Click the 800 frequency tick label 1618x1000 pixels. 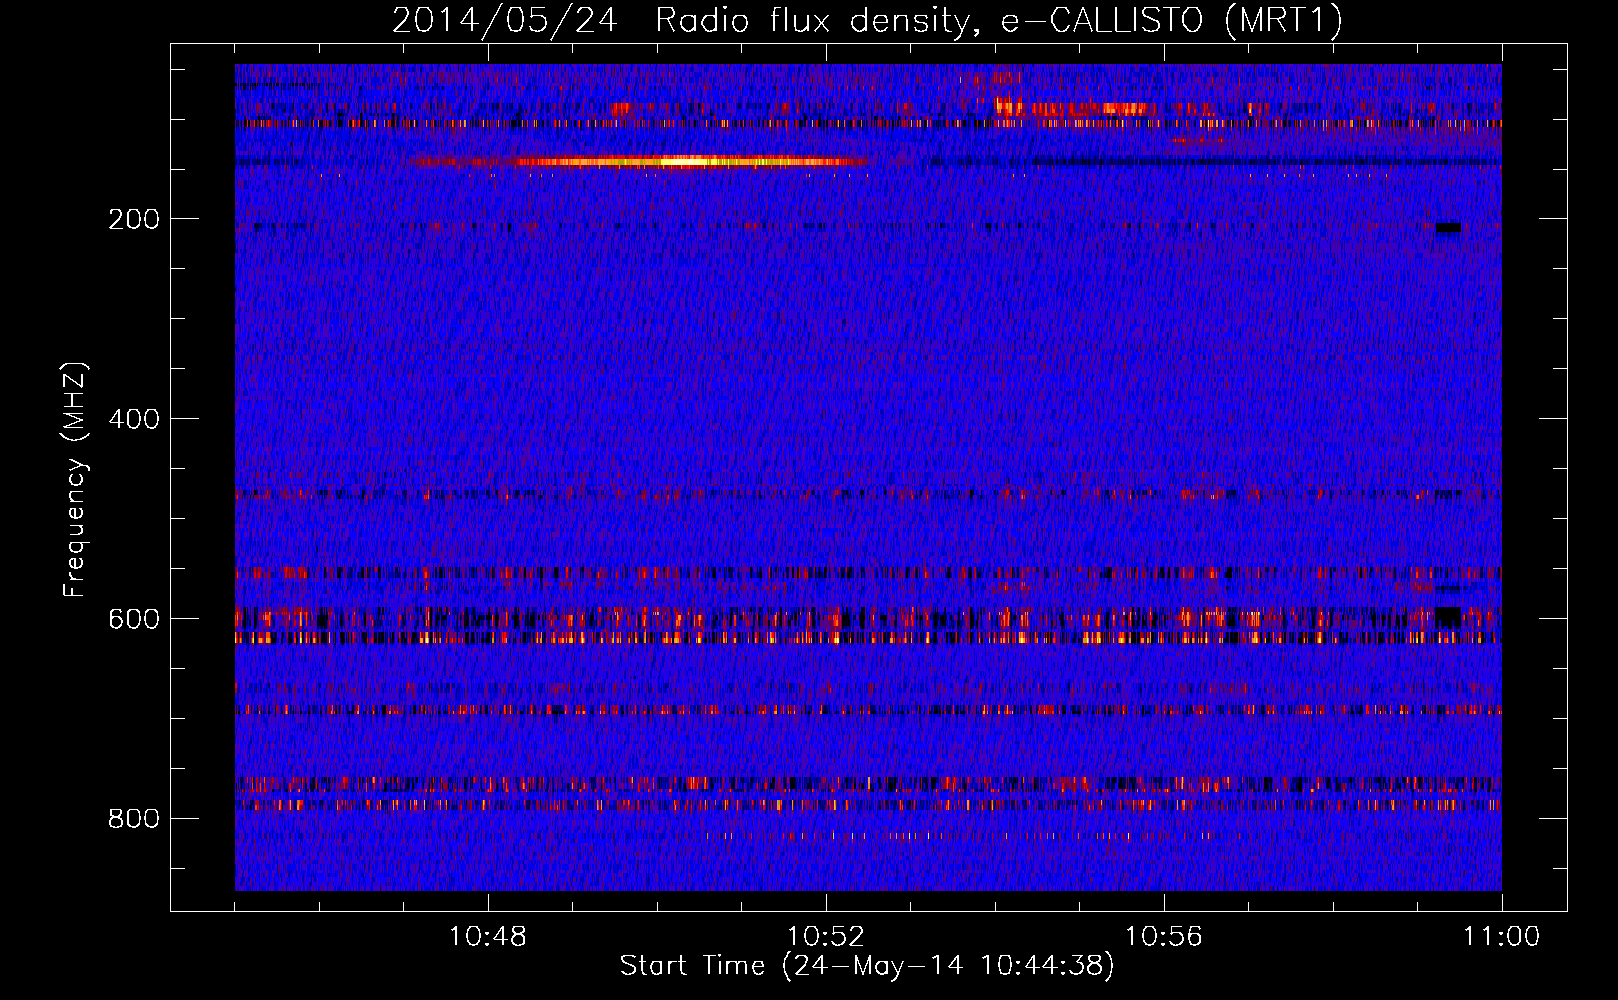pyautogui.click(x=134, y=819)
